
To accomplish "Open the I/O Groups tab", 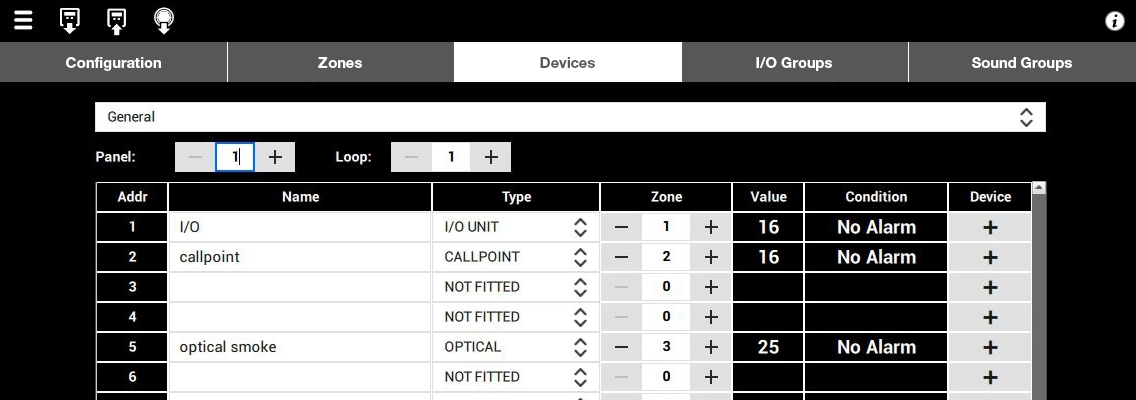I will pos(794,62).
